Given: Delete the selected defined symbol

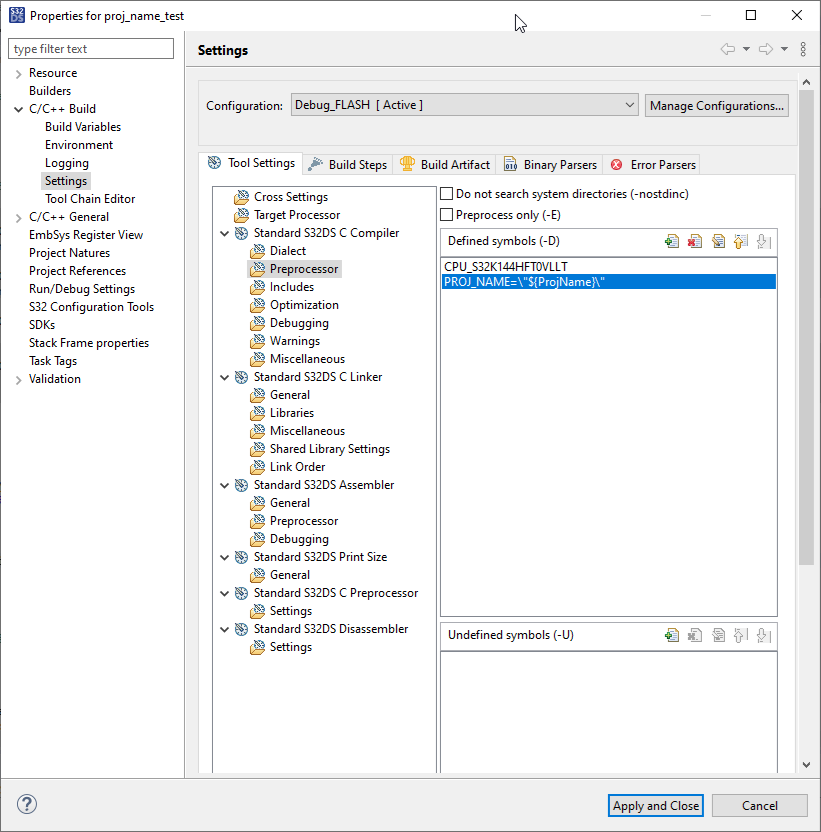Looking at the screenshot, I should pyautogui.click(x=694, y=240).
